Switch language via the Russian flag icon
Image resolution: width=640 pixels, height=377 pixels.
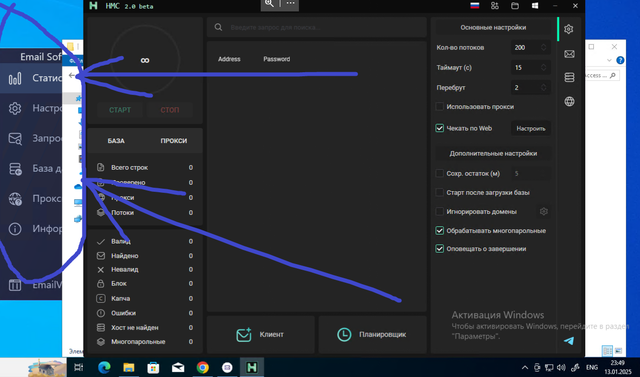tap(475, 6)
